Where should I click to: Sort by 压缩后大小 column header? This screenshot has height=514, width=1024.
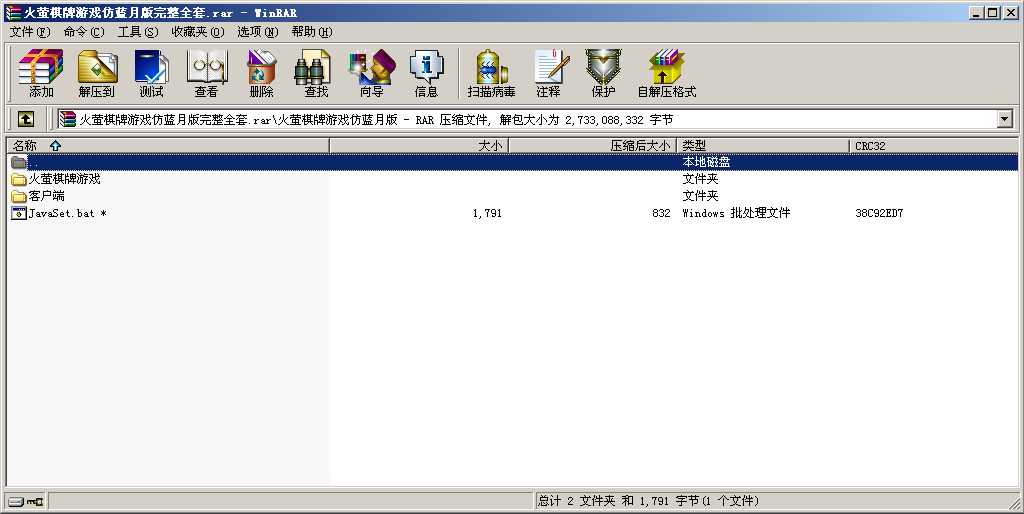[592, 146]
